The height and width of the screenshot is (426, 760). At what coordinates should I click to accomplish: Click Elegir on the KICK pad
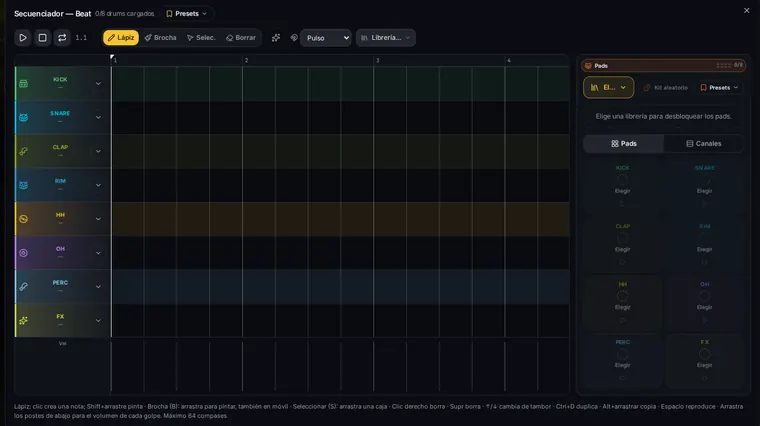pos(622,191)
